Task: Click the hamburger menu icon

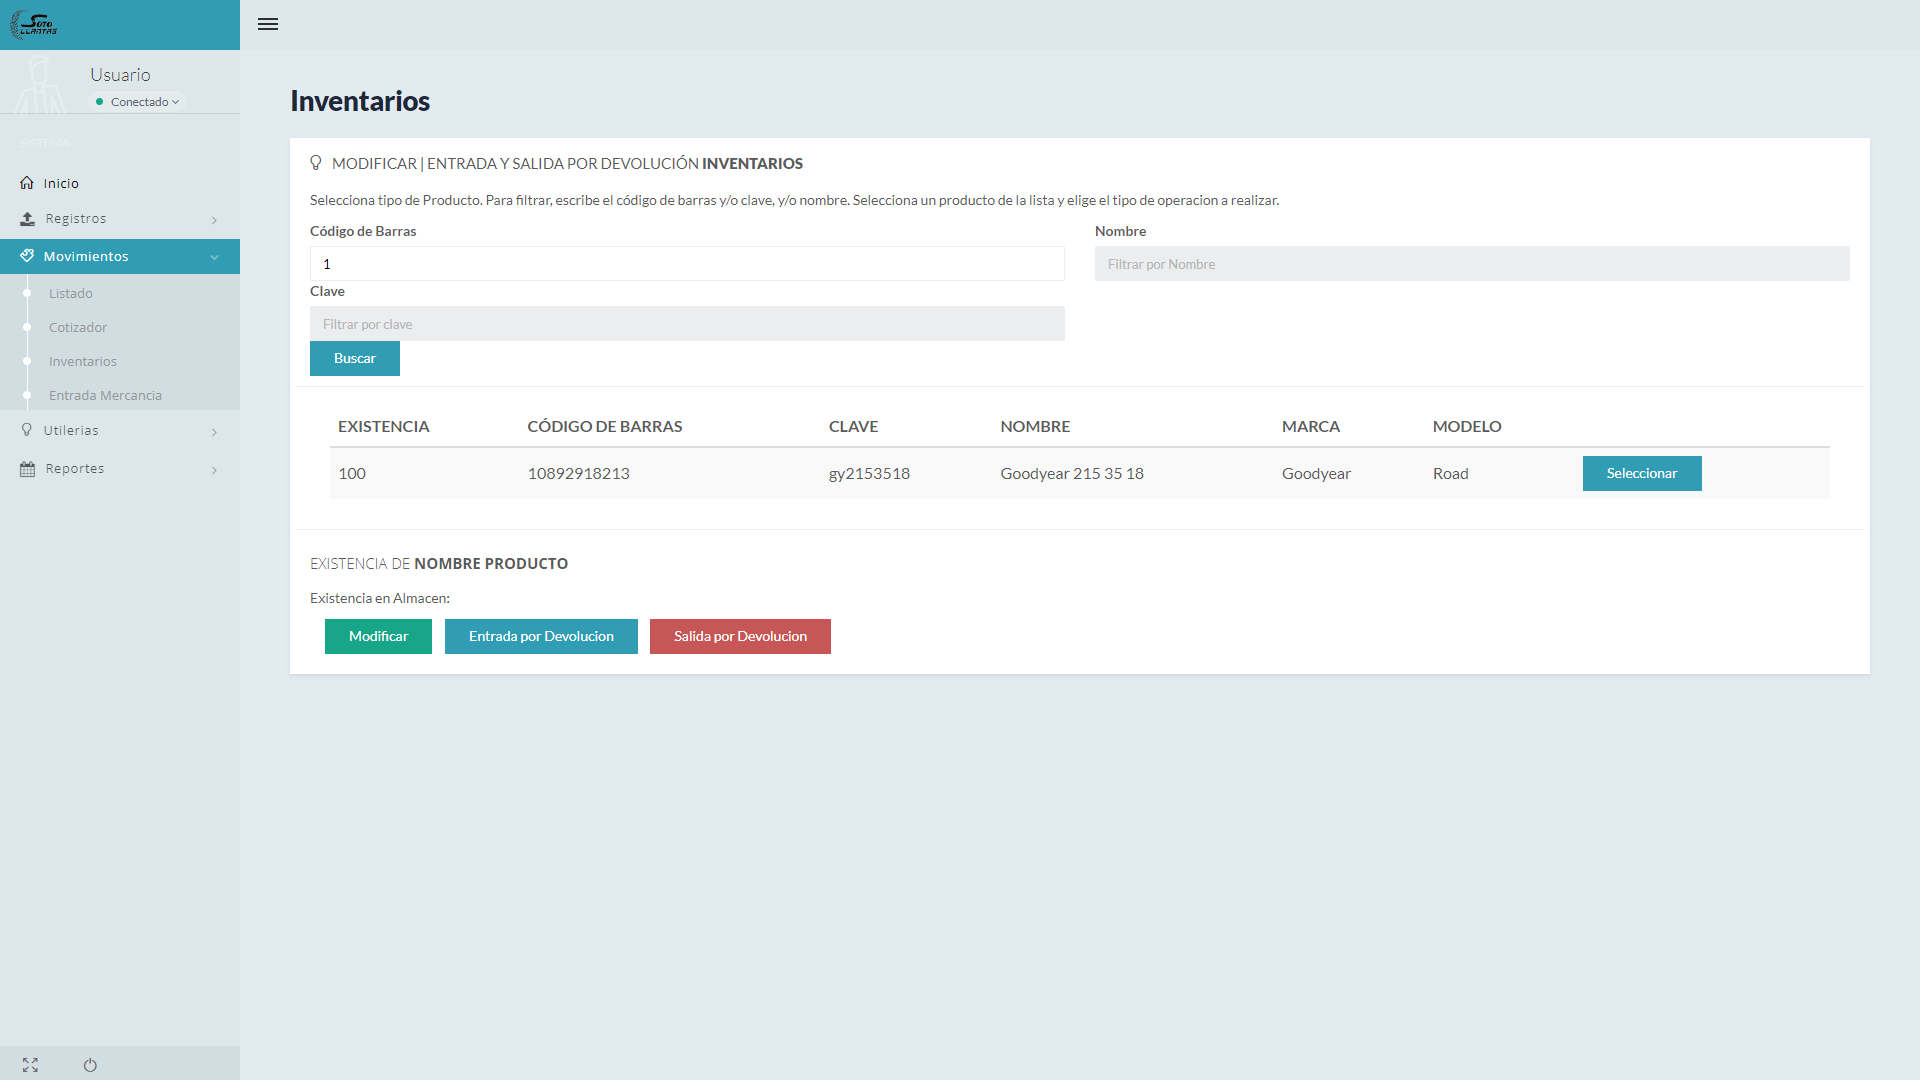Action: tap(267, 24)
